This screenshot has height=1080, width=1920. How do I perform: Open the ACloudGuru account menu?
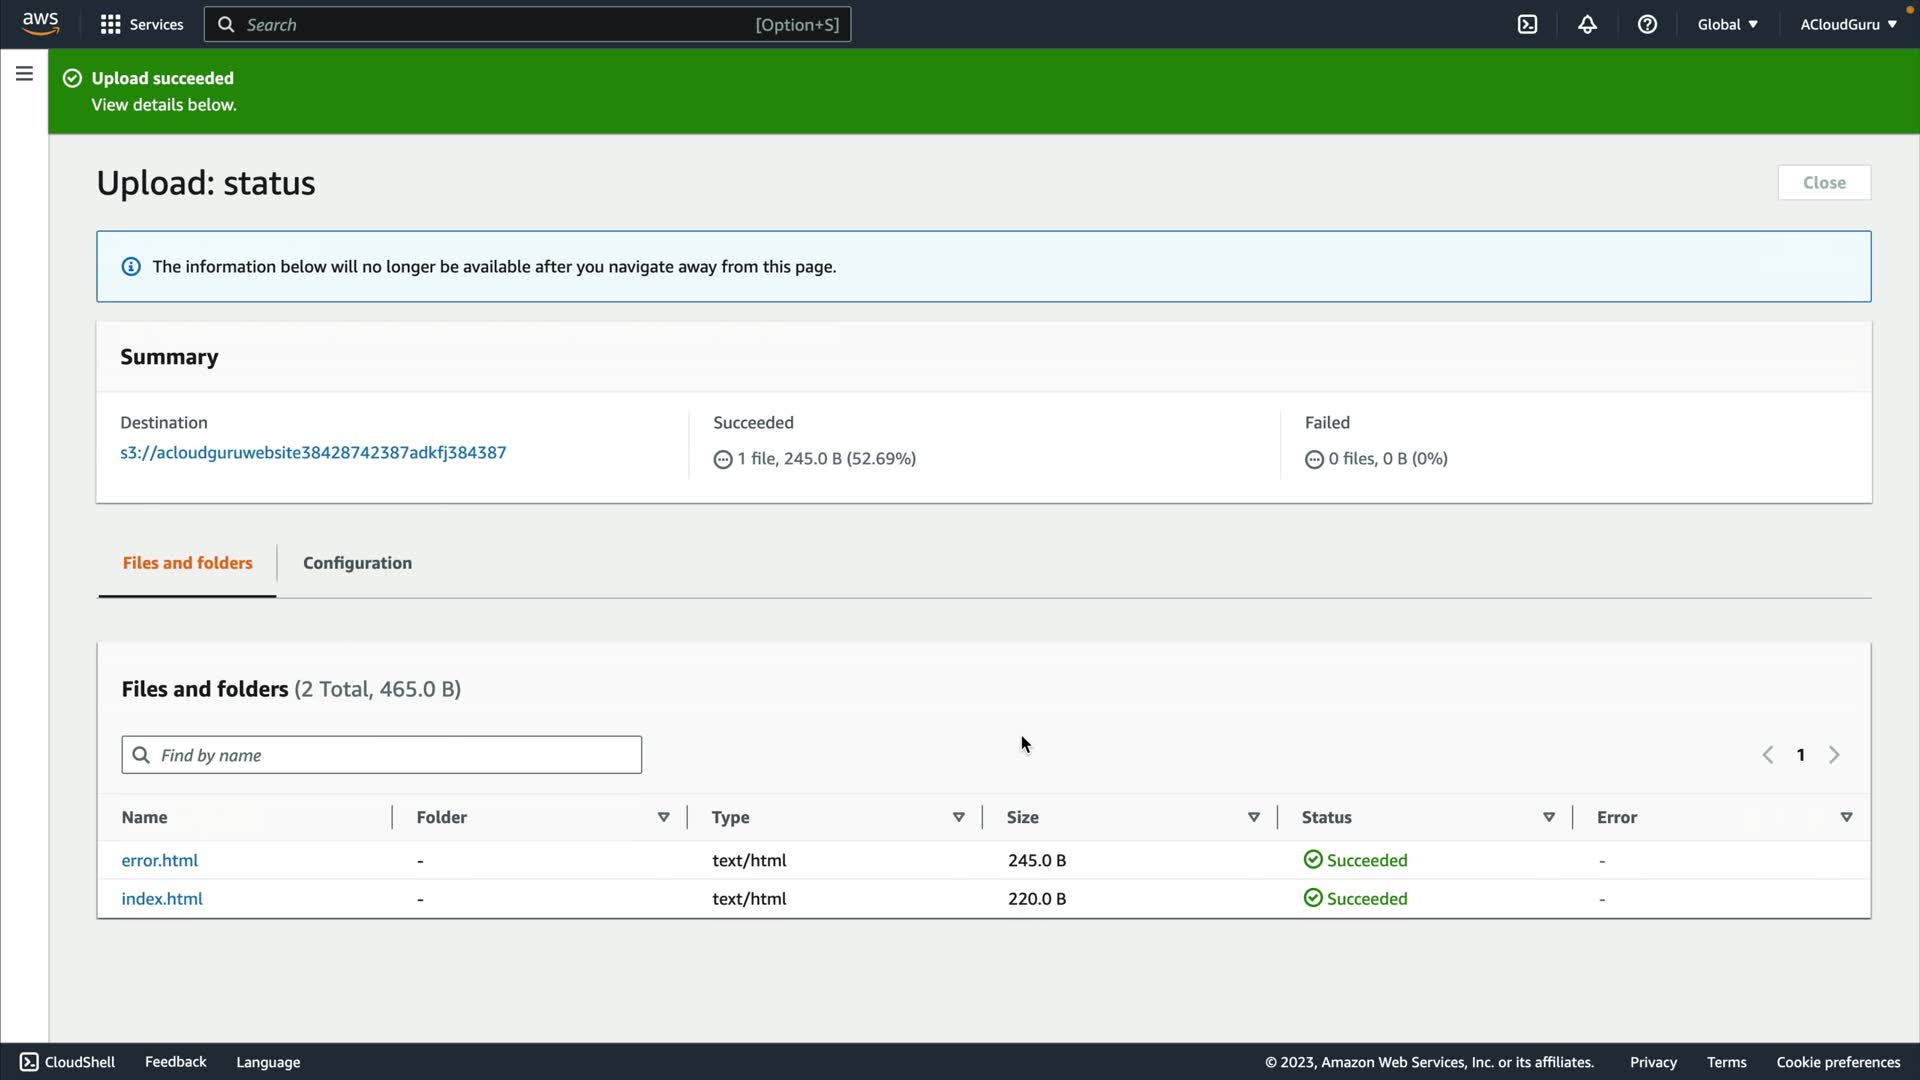point(1847,24)
